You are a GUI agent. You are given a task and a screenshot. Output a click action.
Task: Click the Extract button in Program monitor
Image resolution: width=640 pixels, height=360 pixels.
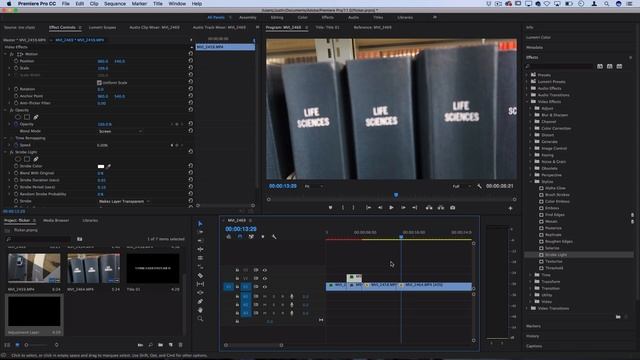[441, 208]
